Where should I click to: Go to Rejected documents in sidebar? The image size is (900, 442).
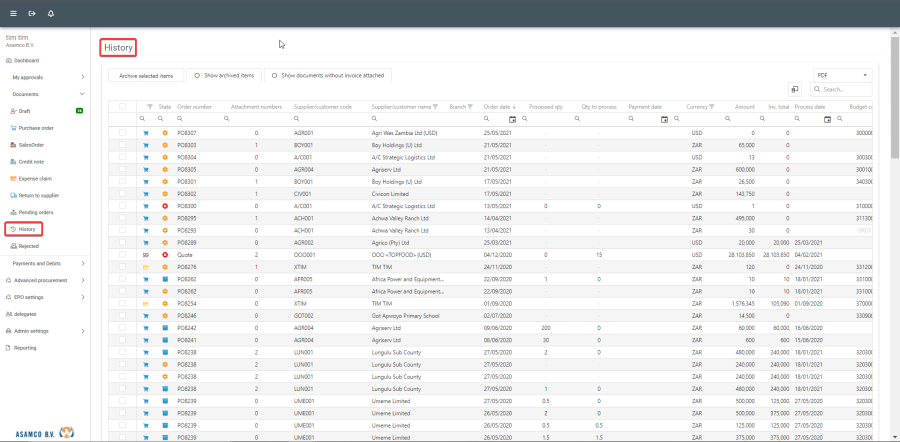[28, 245]
